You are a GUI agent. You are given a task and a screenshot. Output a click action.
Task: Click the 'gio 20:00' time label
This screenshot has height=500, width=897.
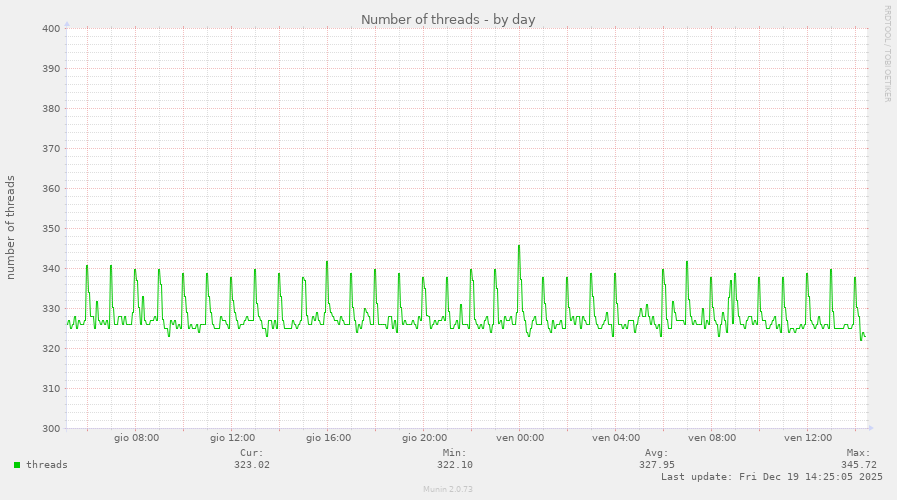pyautogui.click(x=424, y=438)
